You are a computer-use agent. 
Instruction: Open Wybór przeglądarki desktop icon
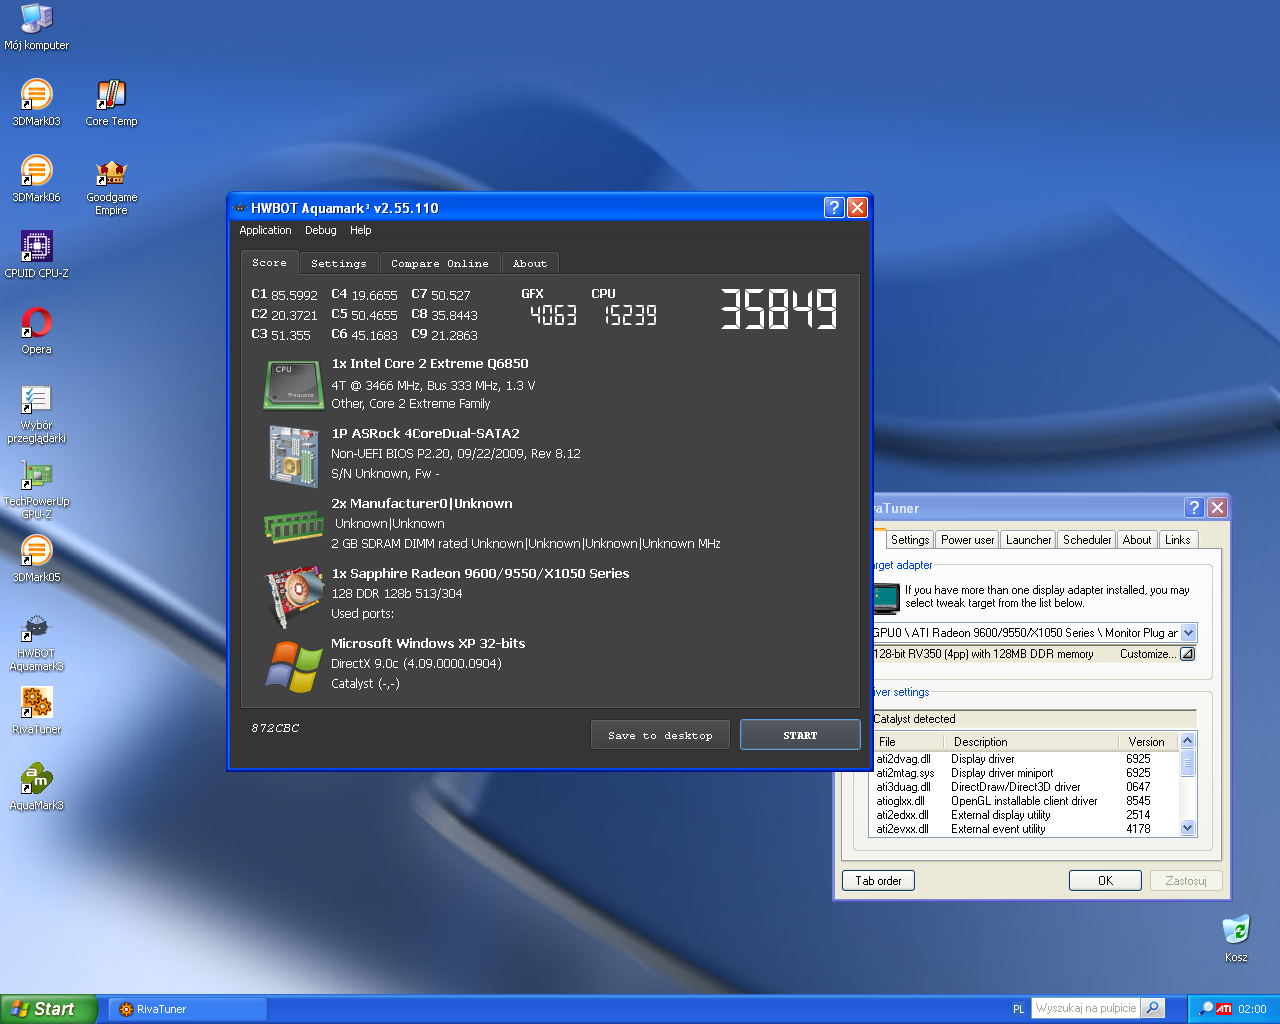[36, 414]
